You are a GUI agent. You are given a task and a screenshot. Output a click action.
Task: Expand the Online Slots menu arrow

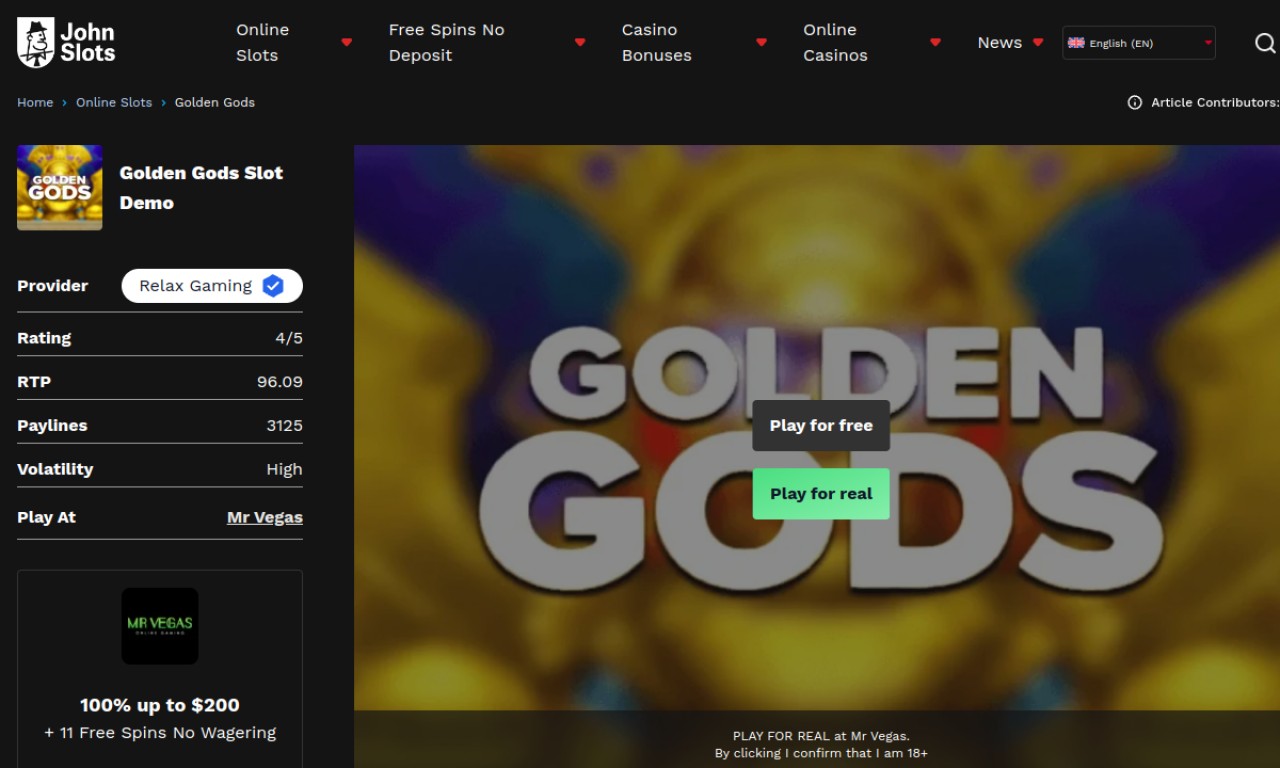347,43
